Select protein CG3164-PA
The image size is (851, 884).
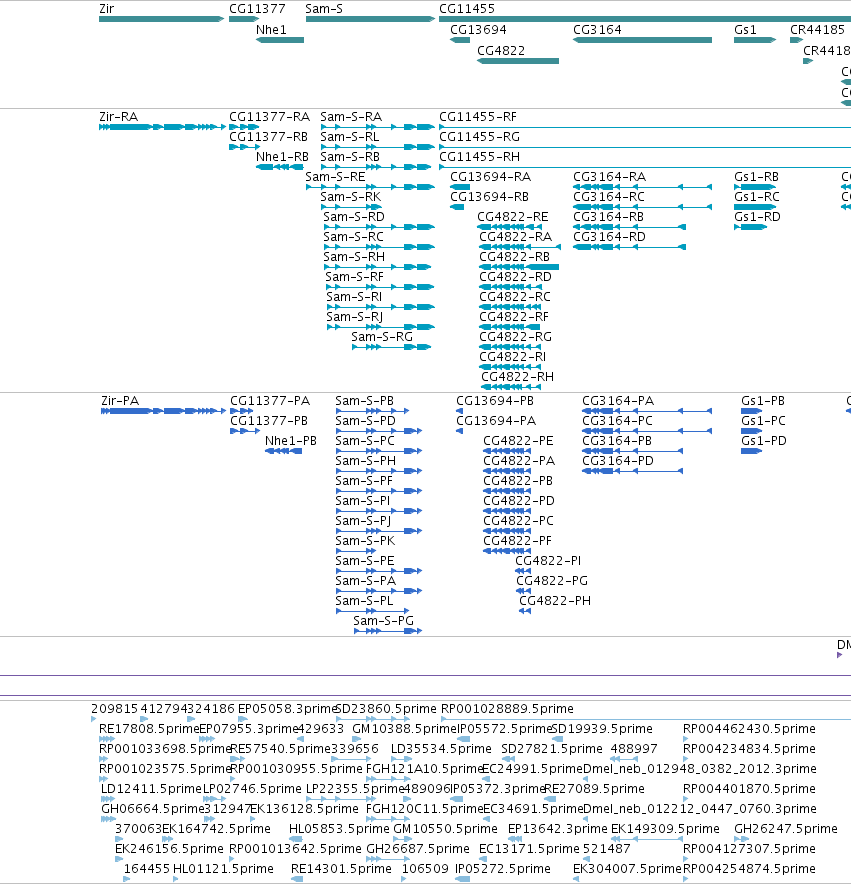[647, 411]
